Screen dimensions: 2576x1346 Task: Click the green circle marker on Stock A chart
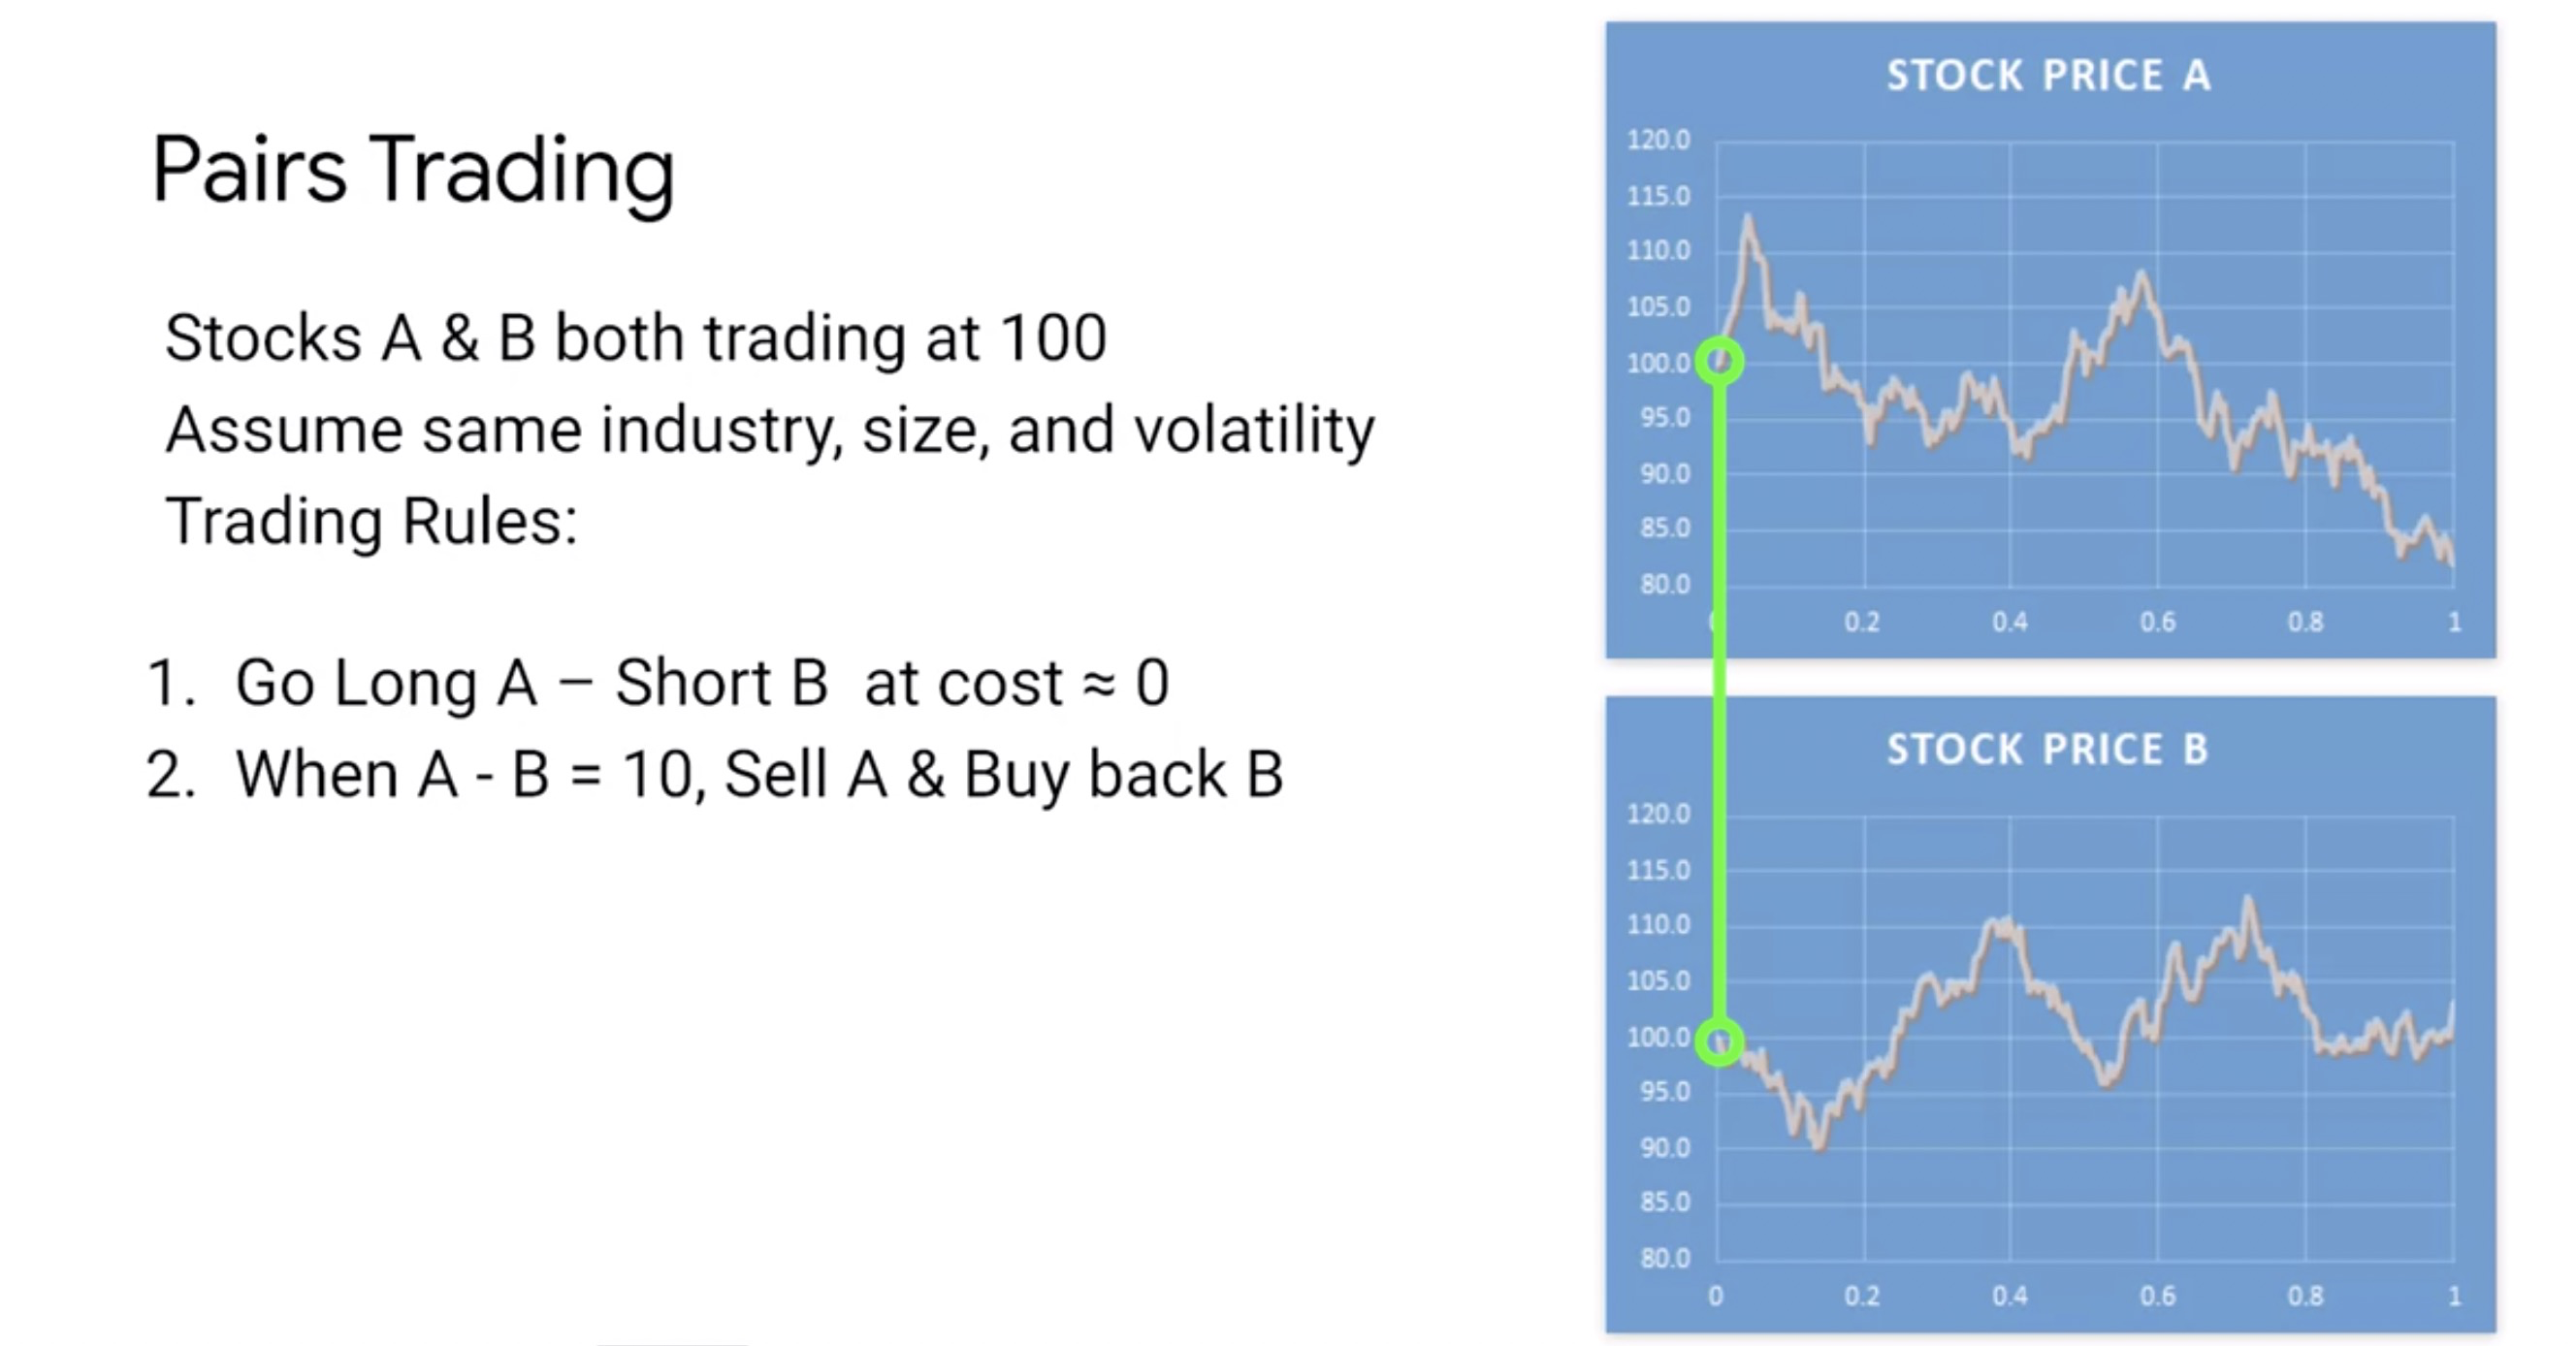click(1719, 361)
